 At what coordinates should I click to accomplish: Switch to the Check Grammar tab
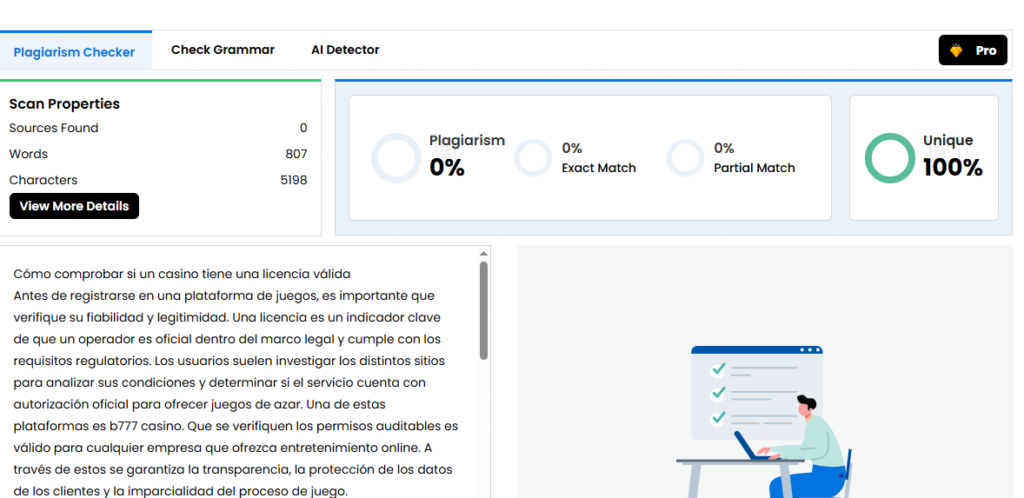click(222, 50)
